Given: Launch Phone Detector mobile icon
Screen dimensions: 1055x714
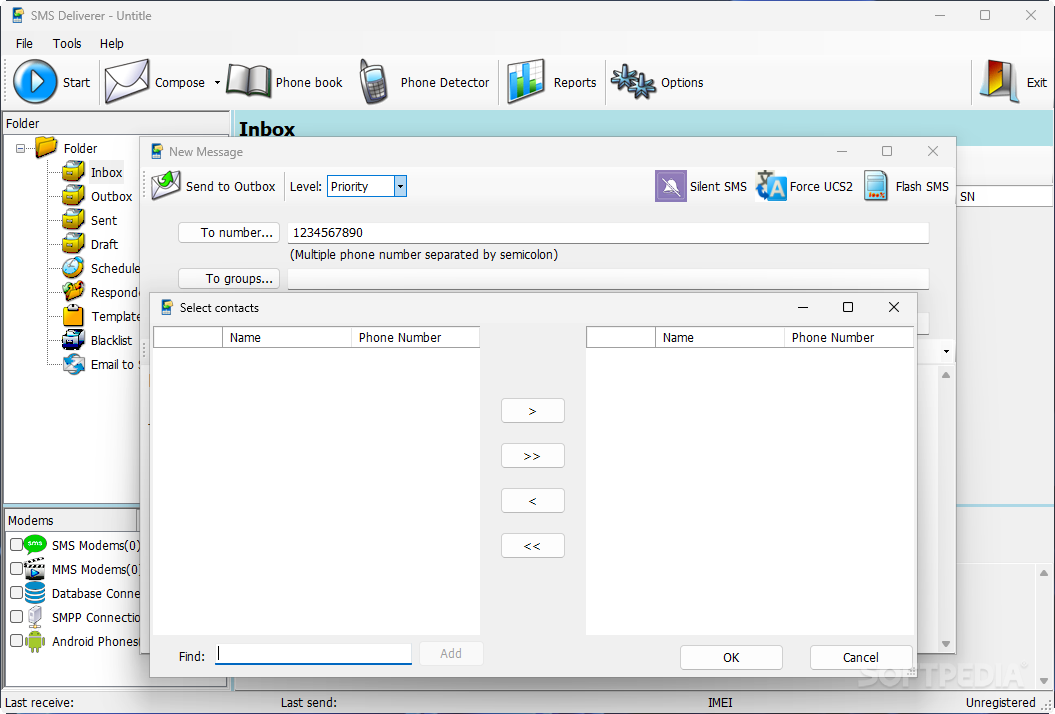Looking at the screenshot, I should (x=373, y=81).
